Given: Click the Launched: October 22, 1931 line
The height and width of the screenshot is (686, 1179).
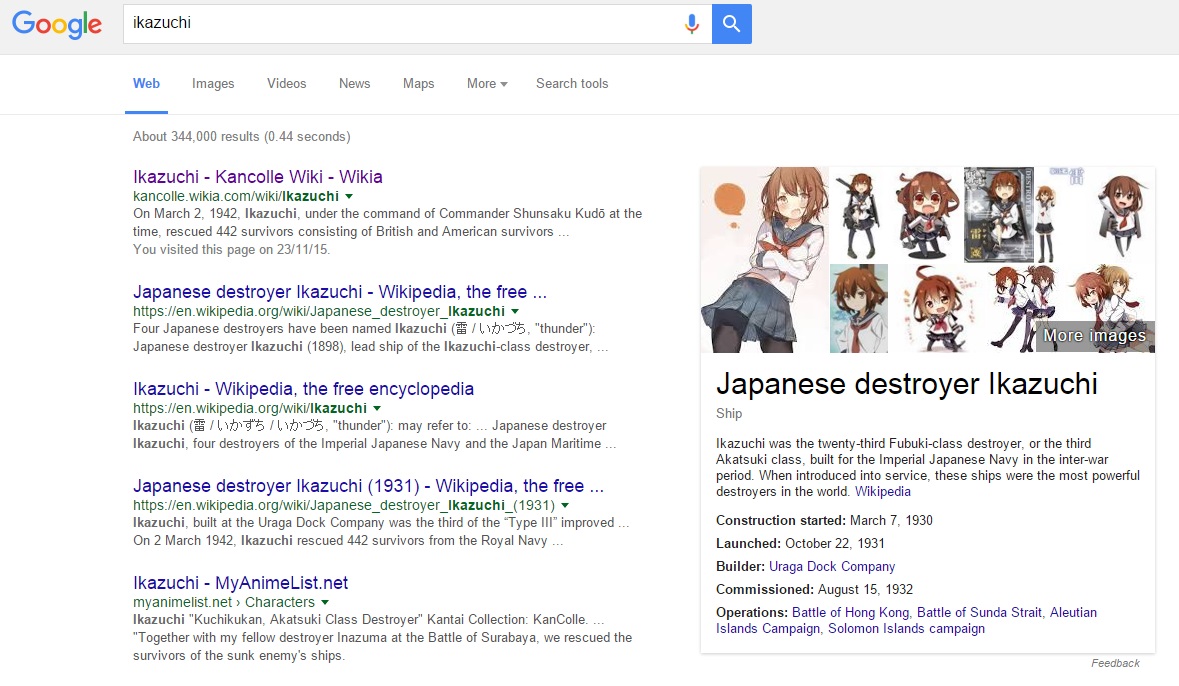Looking at the screenshot, I should 800,544.
